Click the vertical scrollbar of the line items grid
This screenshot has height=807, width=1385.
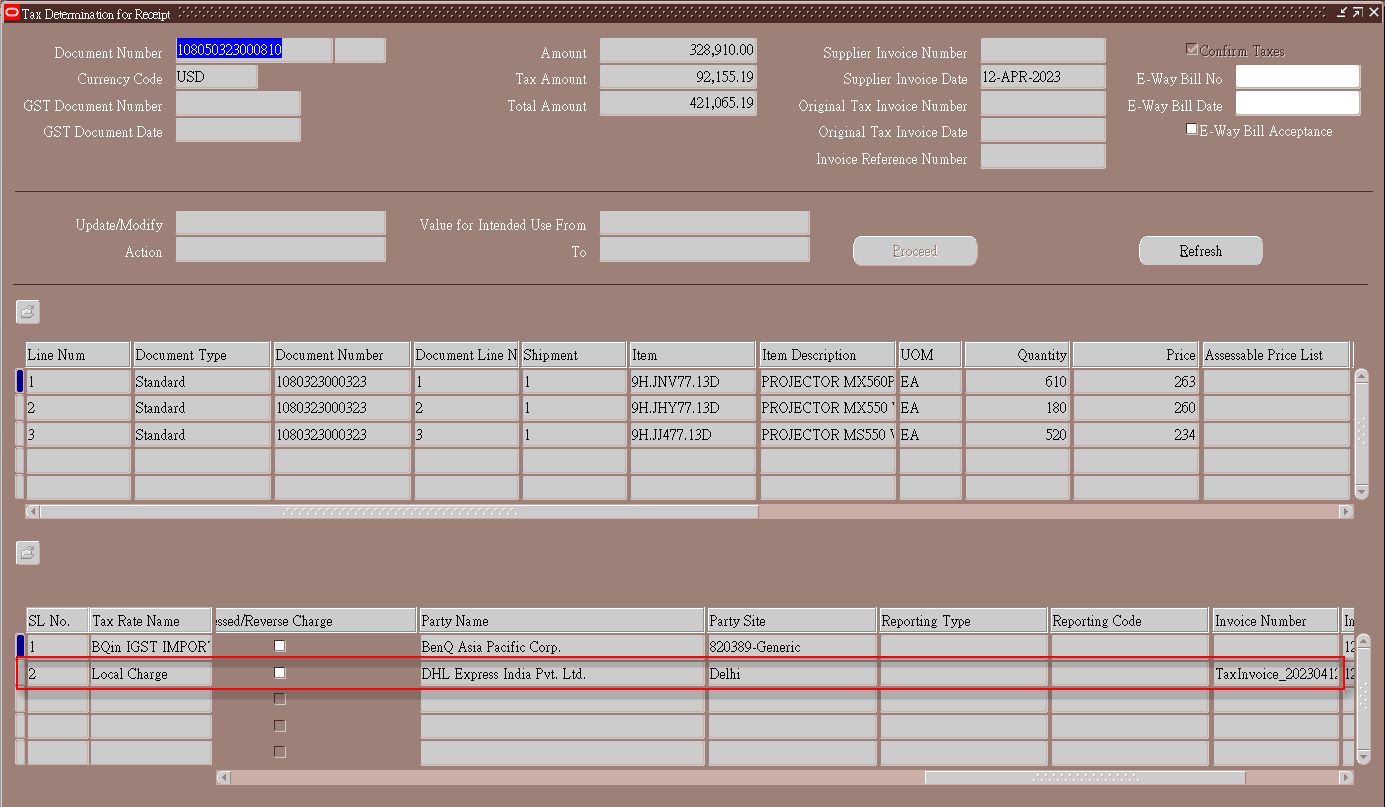pos(1361,433)
